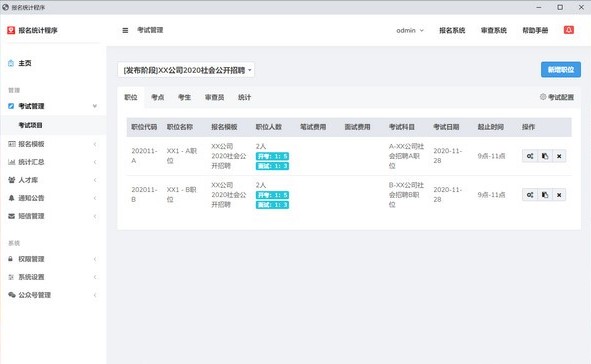This screenshot has height=364, width=591.
Task: Switch to the 考点 tab
Action: coord(158,97)
